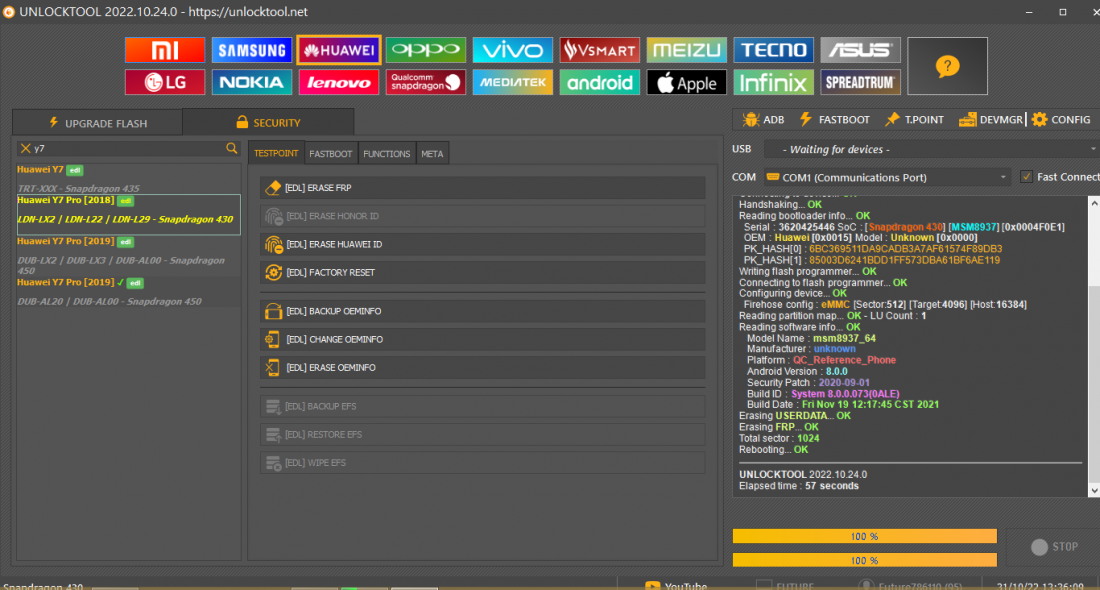Select the Meizu brand icon
Image resolution: width=1100 pixels, height=590 pixels.
pos(687,50)
